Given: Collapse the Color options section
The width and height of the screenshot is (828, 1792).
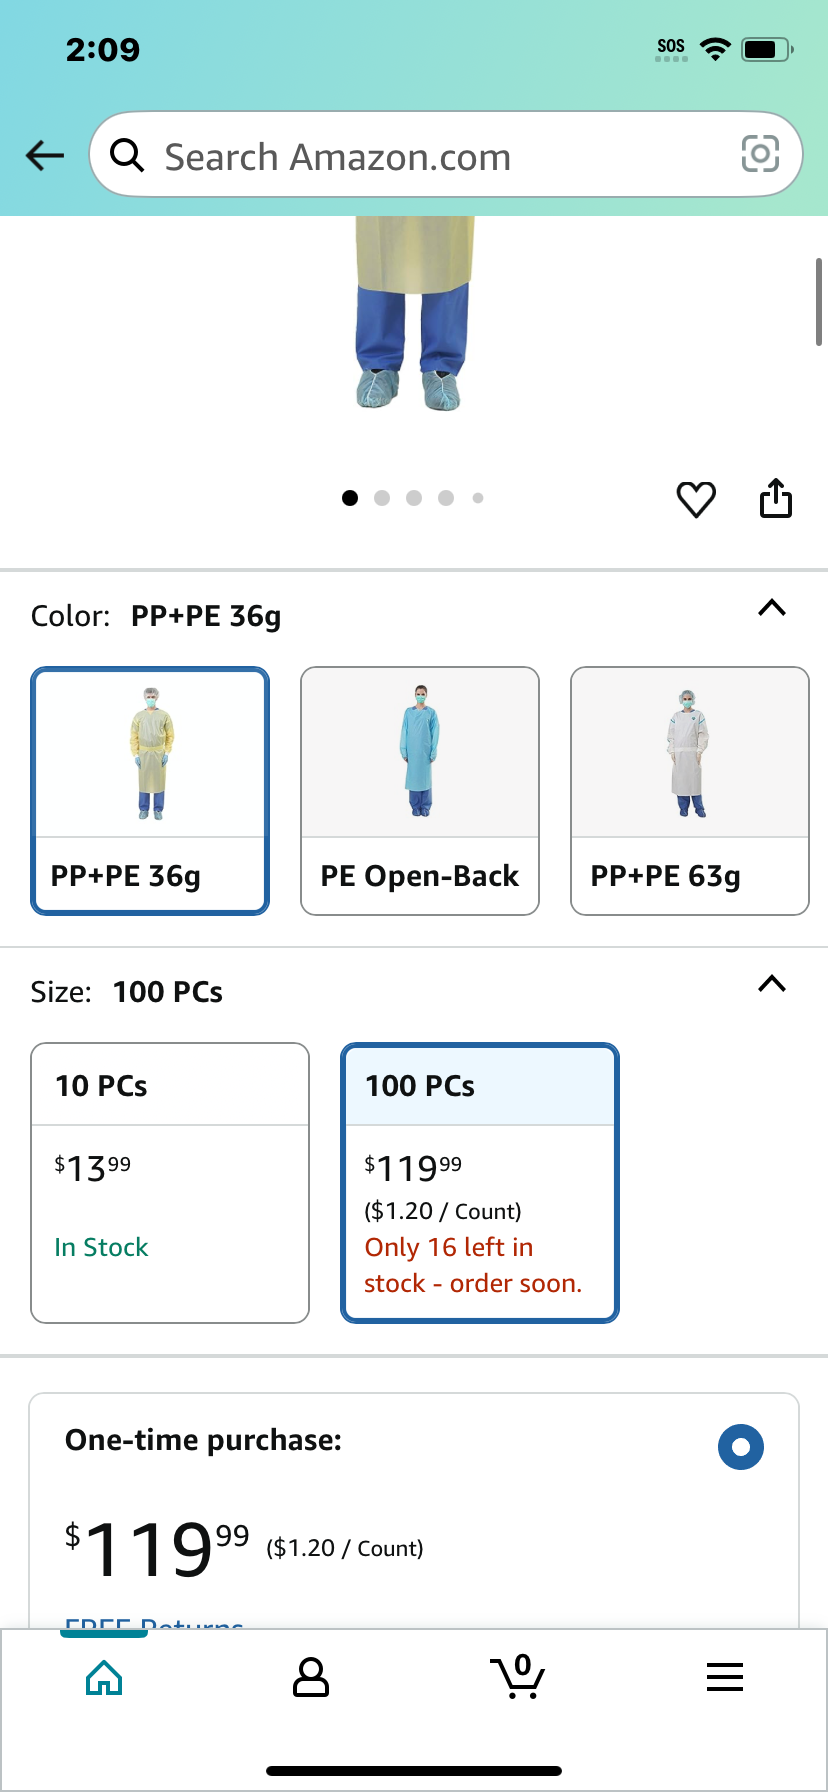Looking at the screenshot, I should 772,608.
